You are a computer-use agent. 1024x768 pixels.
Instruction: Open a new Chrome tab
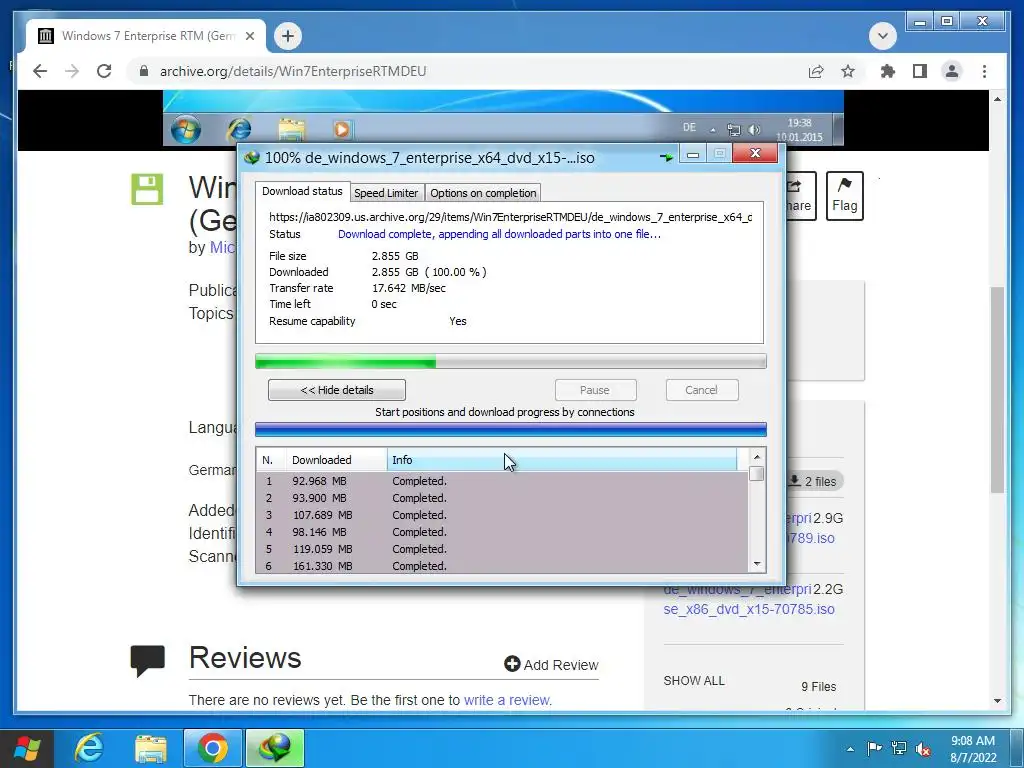(x=288, y=36)
